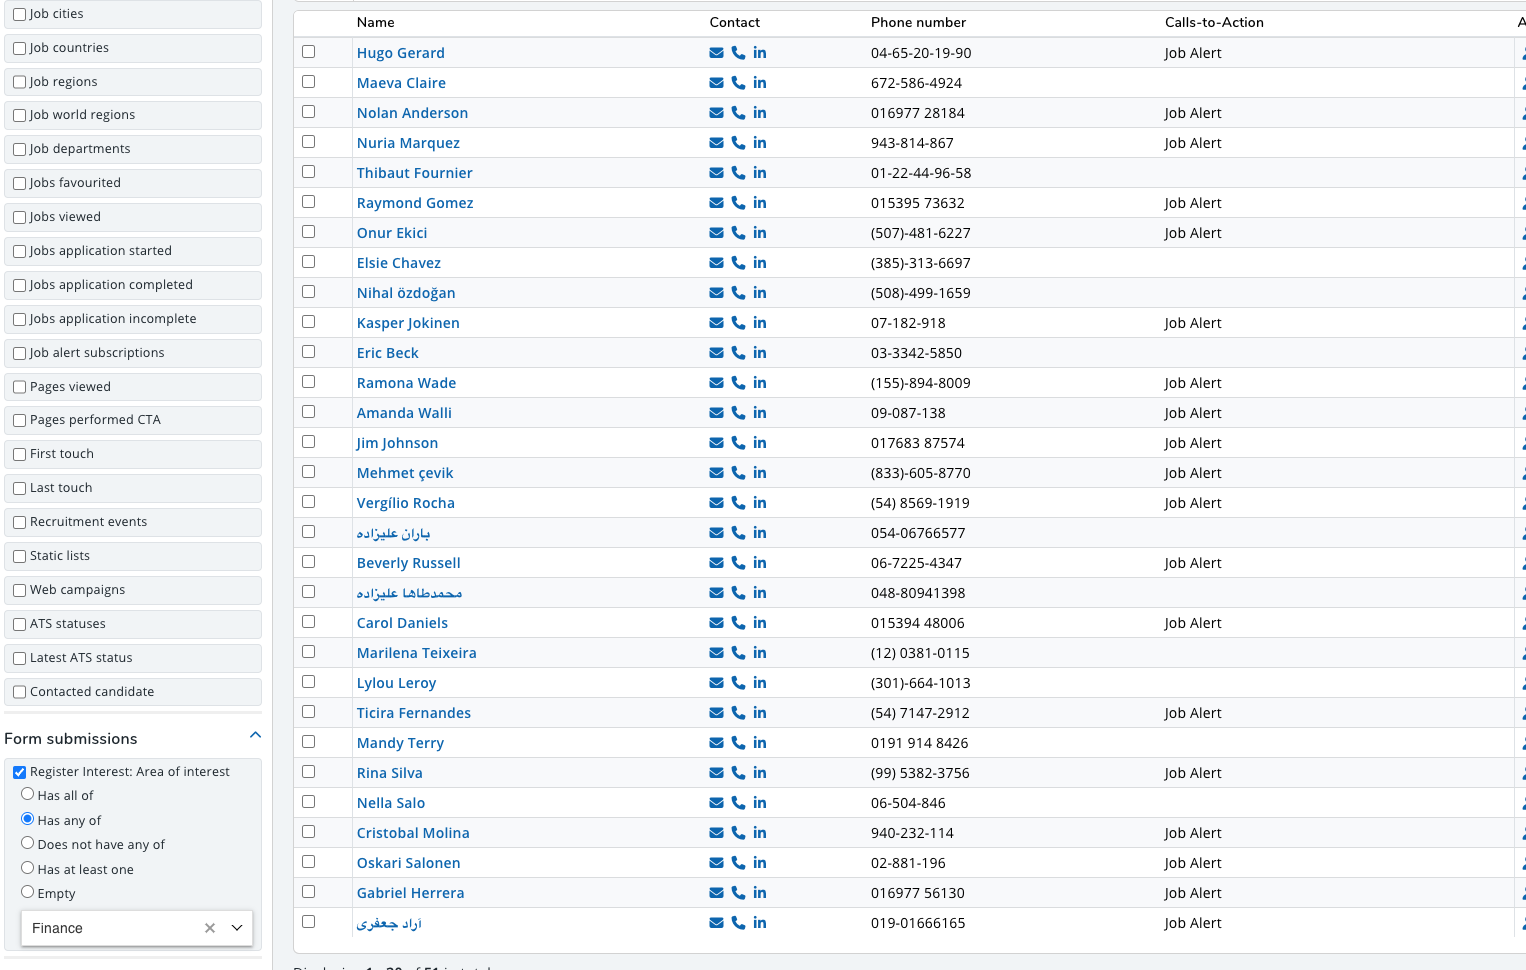Clear the Finance selection with X
This screenshot has height=970, width=1526.
[210, 928]
